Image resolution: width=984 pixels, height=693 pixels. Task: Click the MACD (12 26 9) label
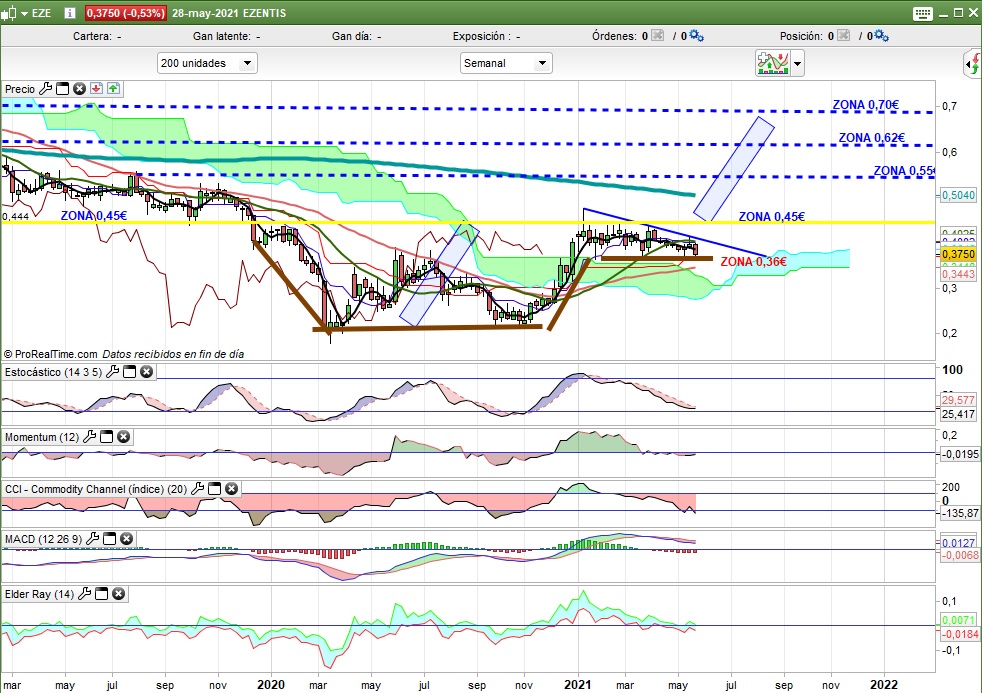(43, 539)
